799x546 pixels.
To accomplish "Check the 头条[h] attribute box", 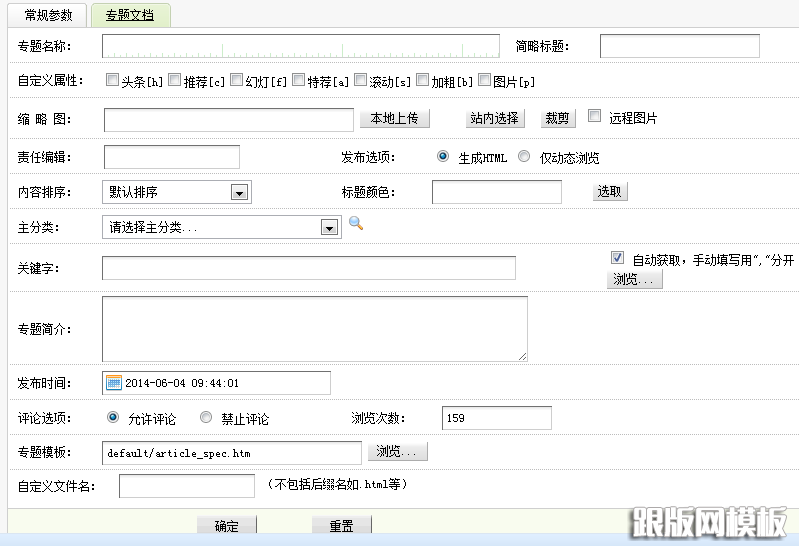I will pos(112,80).
